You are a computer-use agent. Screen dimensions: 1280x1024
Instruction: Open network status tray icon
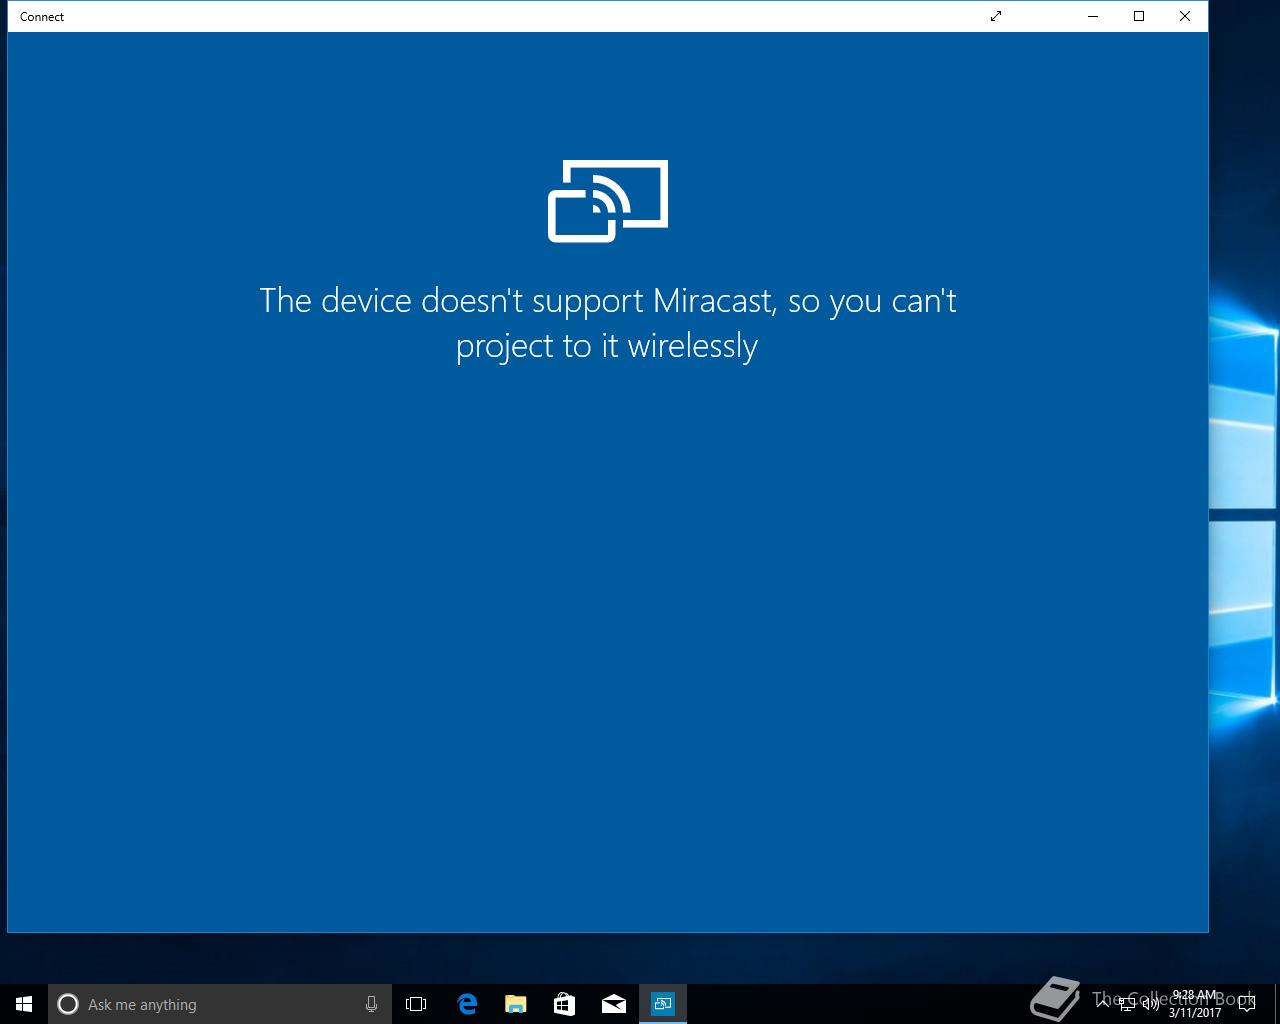pos(1127,1004)
